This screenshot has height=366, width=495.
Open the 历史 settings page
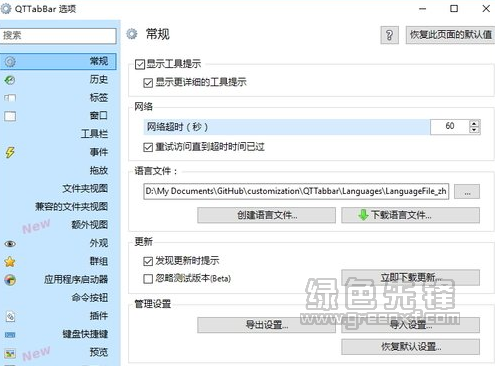pos(58,80)
